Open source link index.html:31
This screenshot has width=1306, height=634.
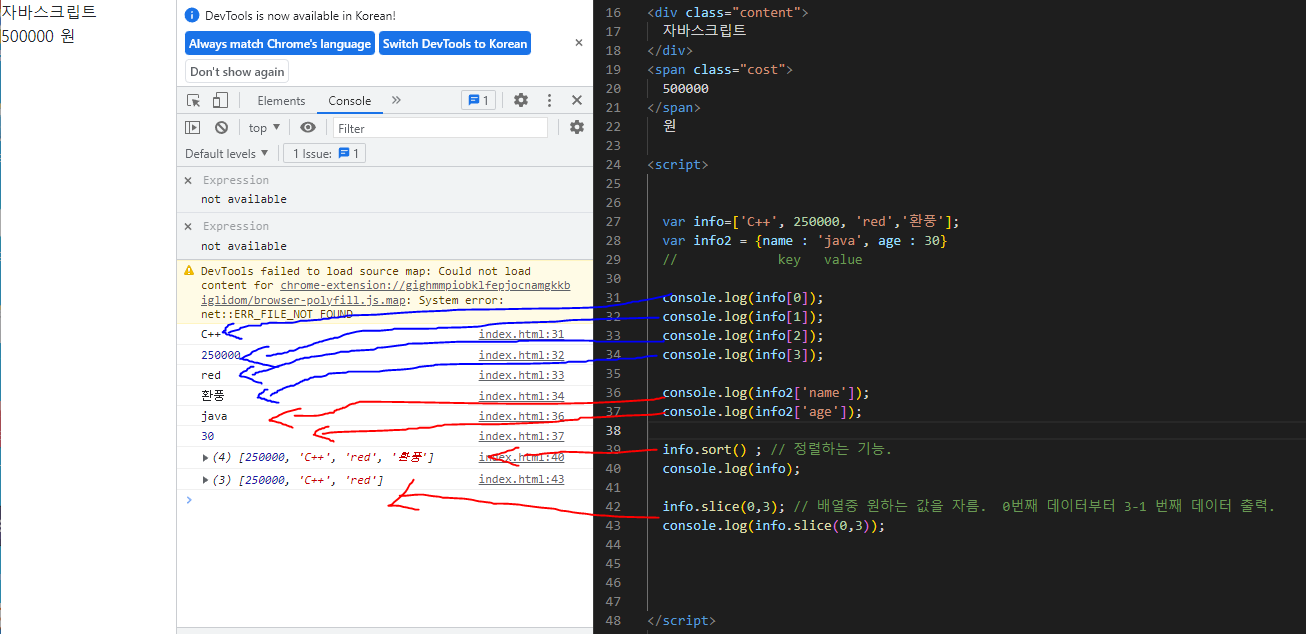click(521, 335)
